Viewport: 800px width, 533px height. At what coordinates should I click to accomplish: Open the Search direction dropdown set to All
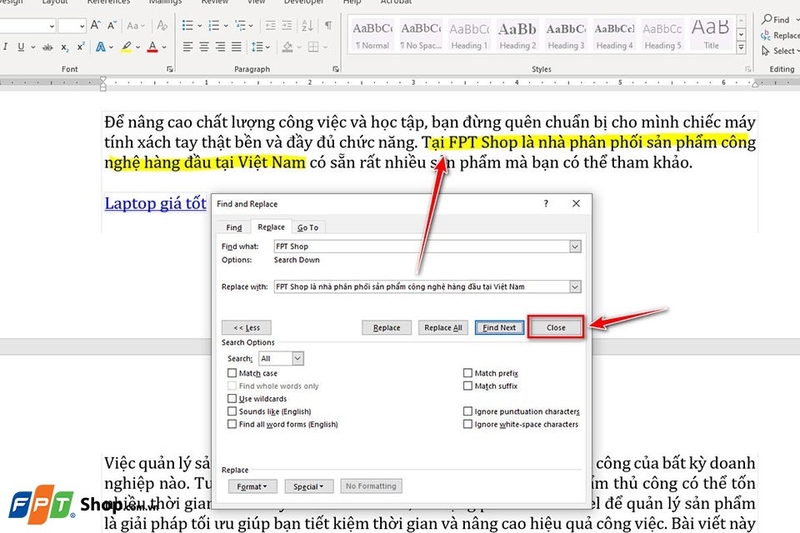[x=298, y=359]
